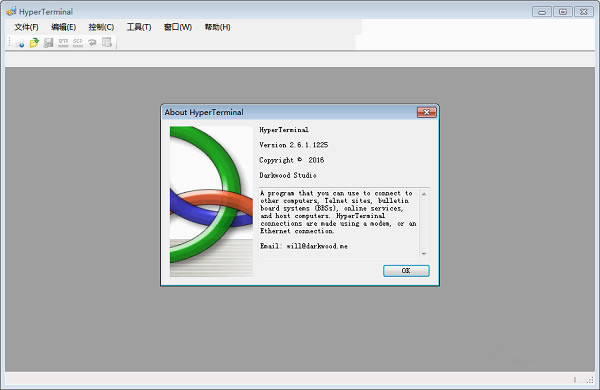Click the HyperTerminal title bar app icon
This screenshot has width=600, height=390.
coord(11,11)
